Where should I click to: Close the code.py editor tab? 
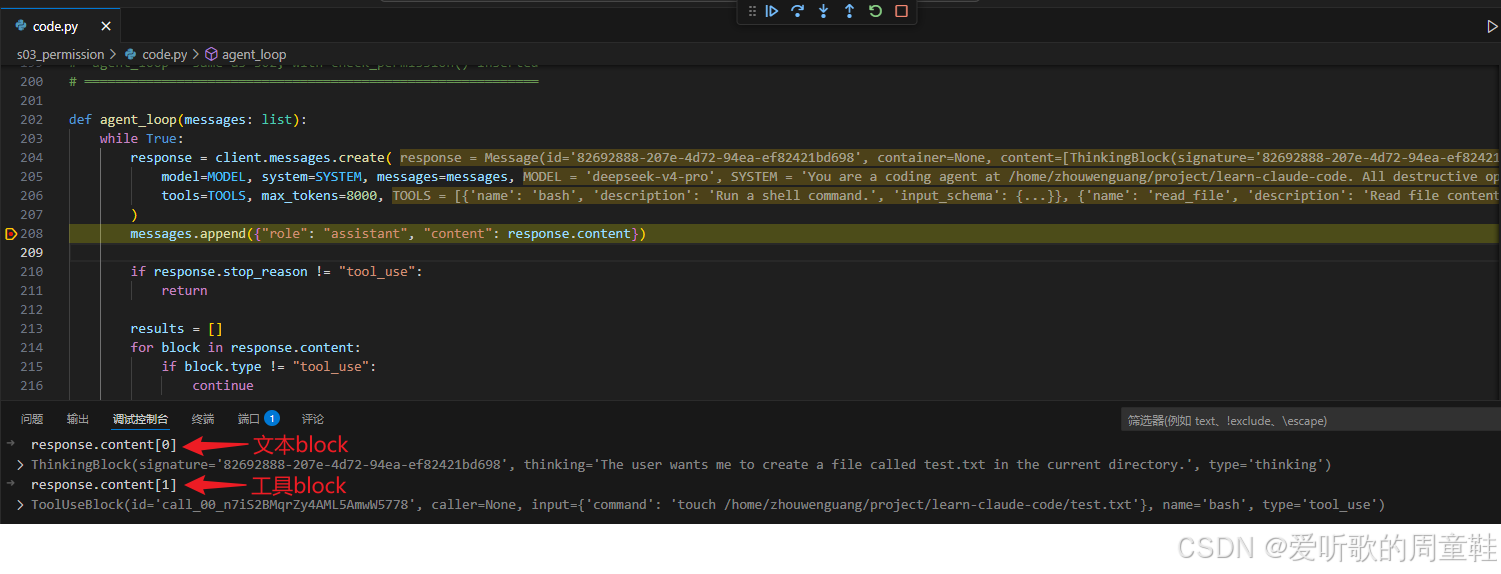coord(103,27)
